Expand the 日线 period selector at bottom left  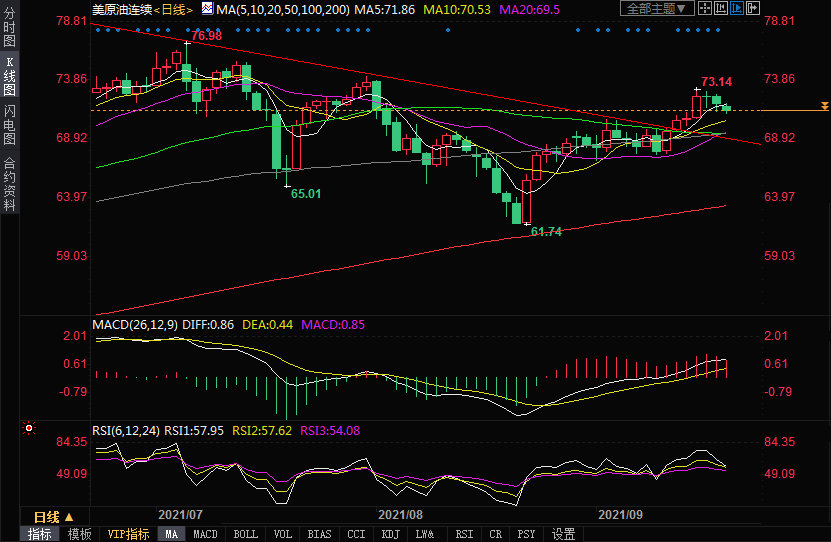point(54,517)
